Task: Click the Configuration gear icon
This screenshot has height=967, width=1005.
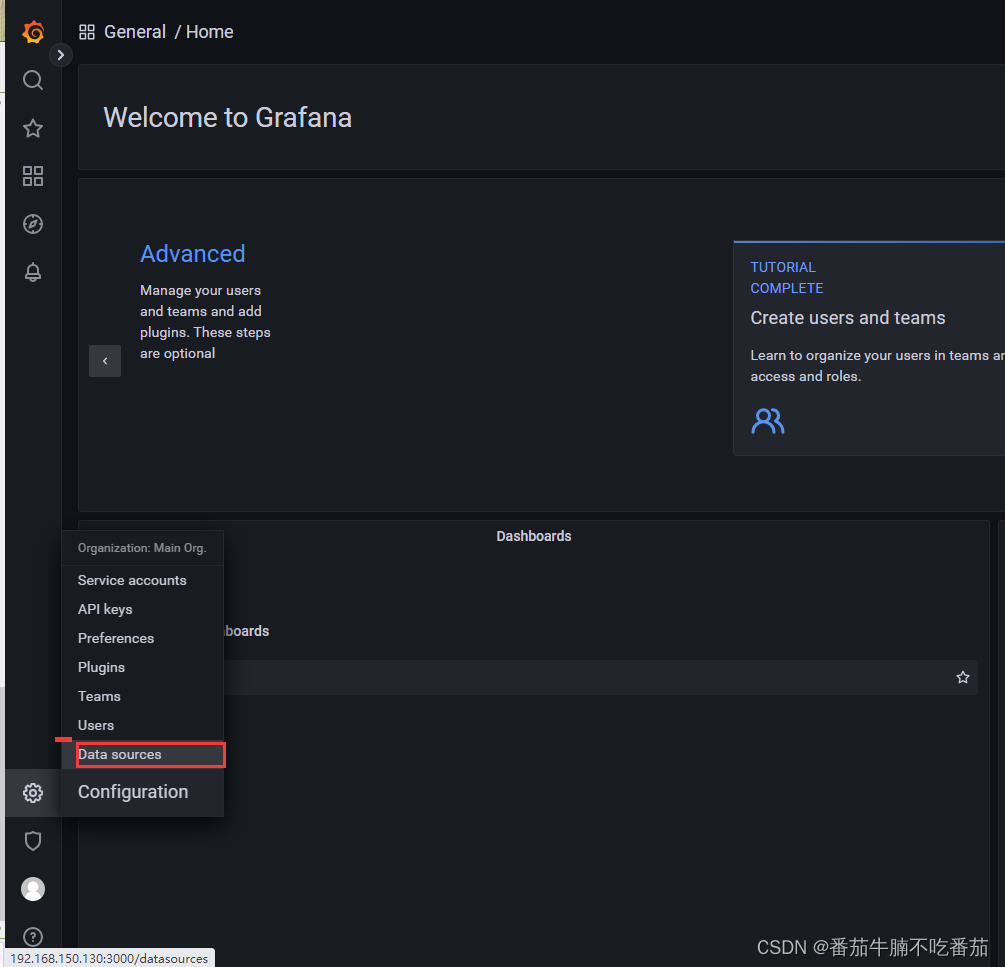Action: coord(33,793)
